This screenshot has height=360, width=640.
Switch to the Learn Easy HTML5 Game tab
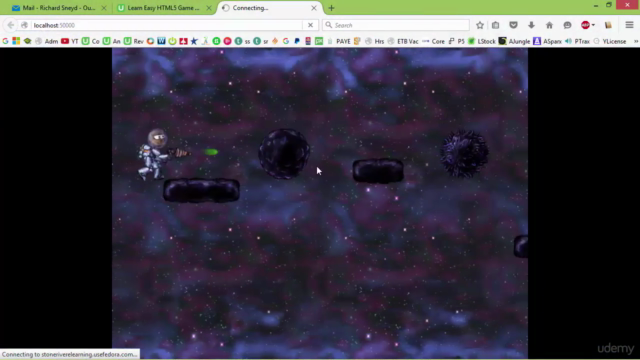[x=163, y=8]
